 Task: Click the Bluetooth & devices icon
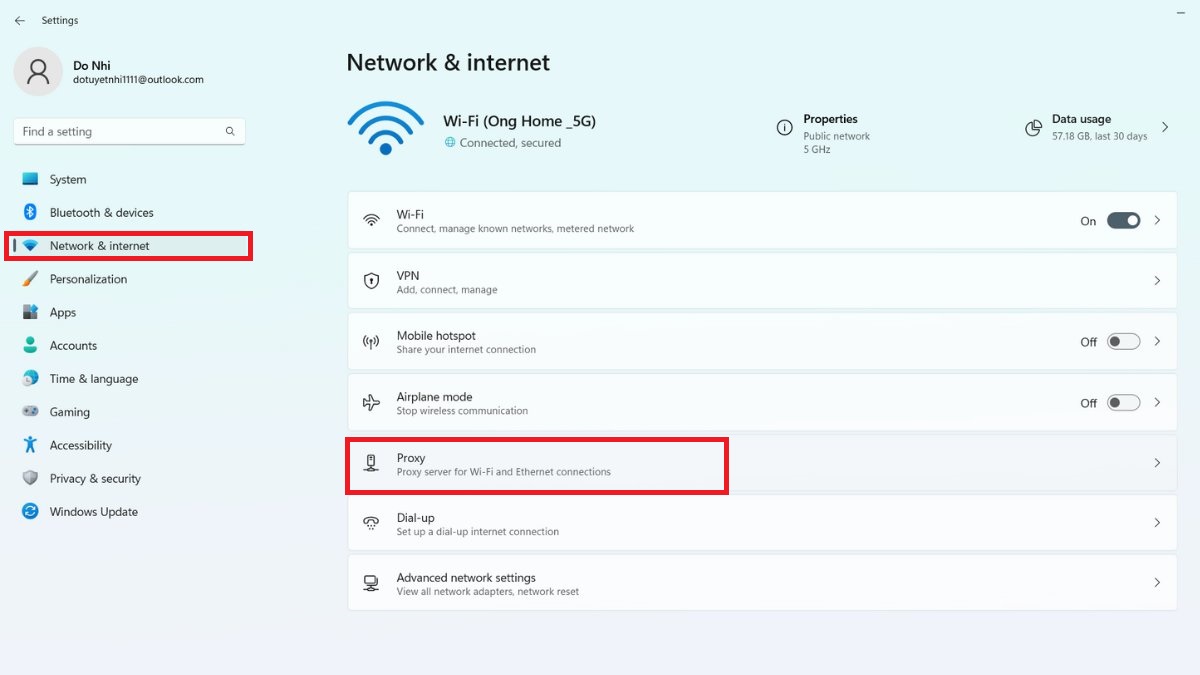point(30,212)
